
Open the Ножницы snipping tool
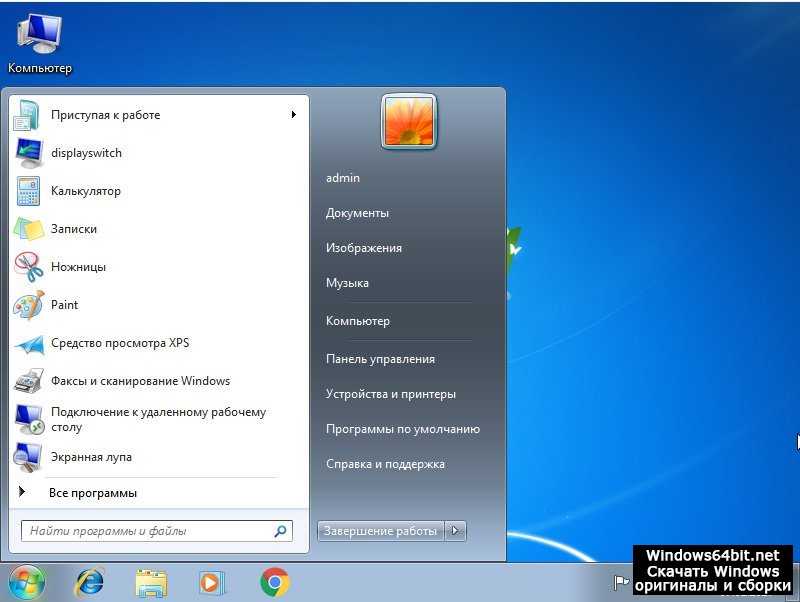(78, 267)
